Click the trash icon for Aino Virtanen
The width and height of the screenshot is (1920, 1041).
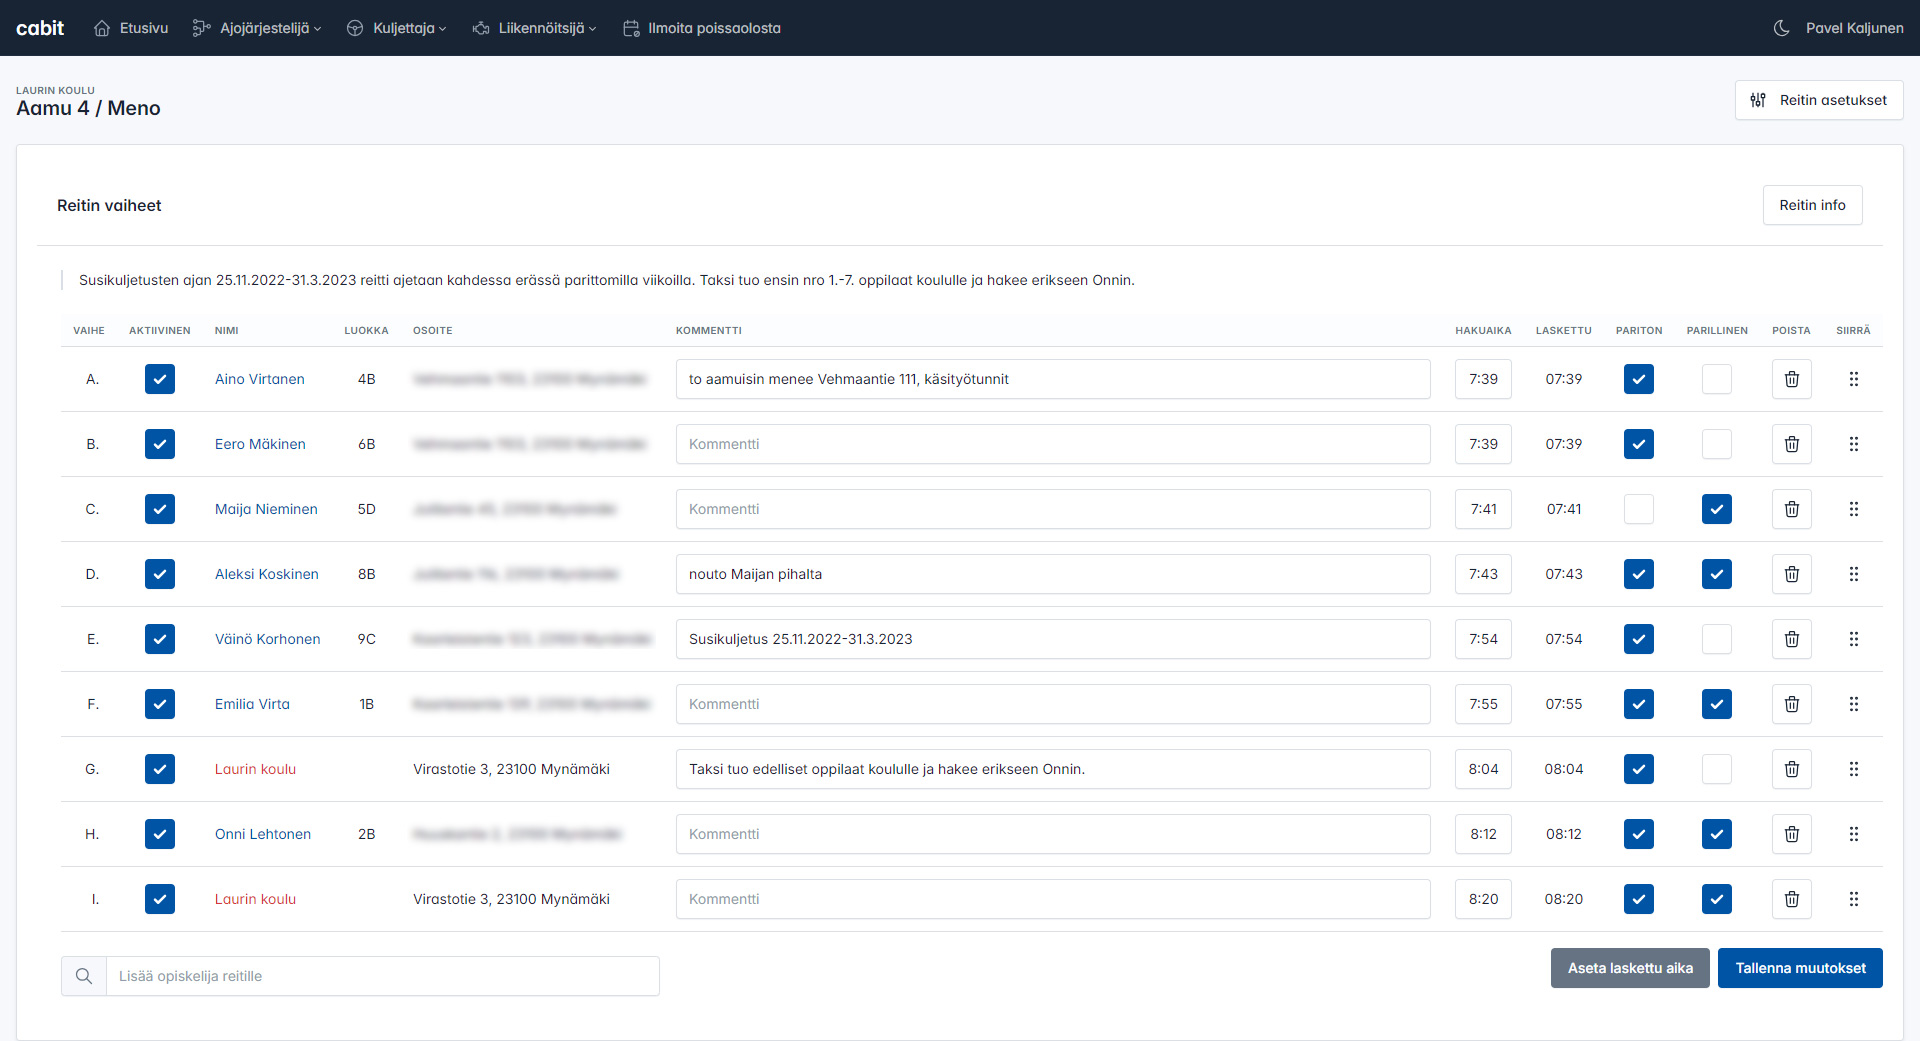click(x=1791, y=379)
